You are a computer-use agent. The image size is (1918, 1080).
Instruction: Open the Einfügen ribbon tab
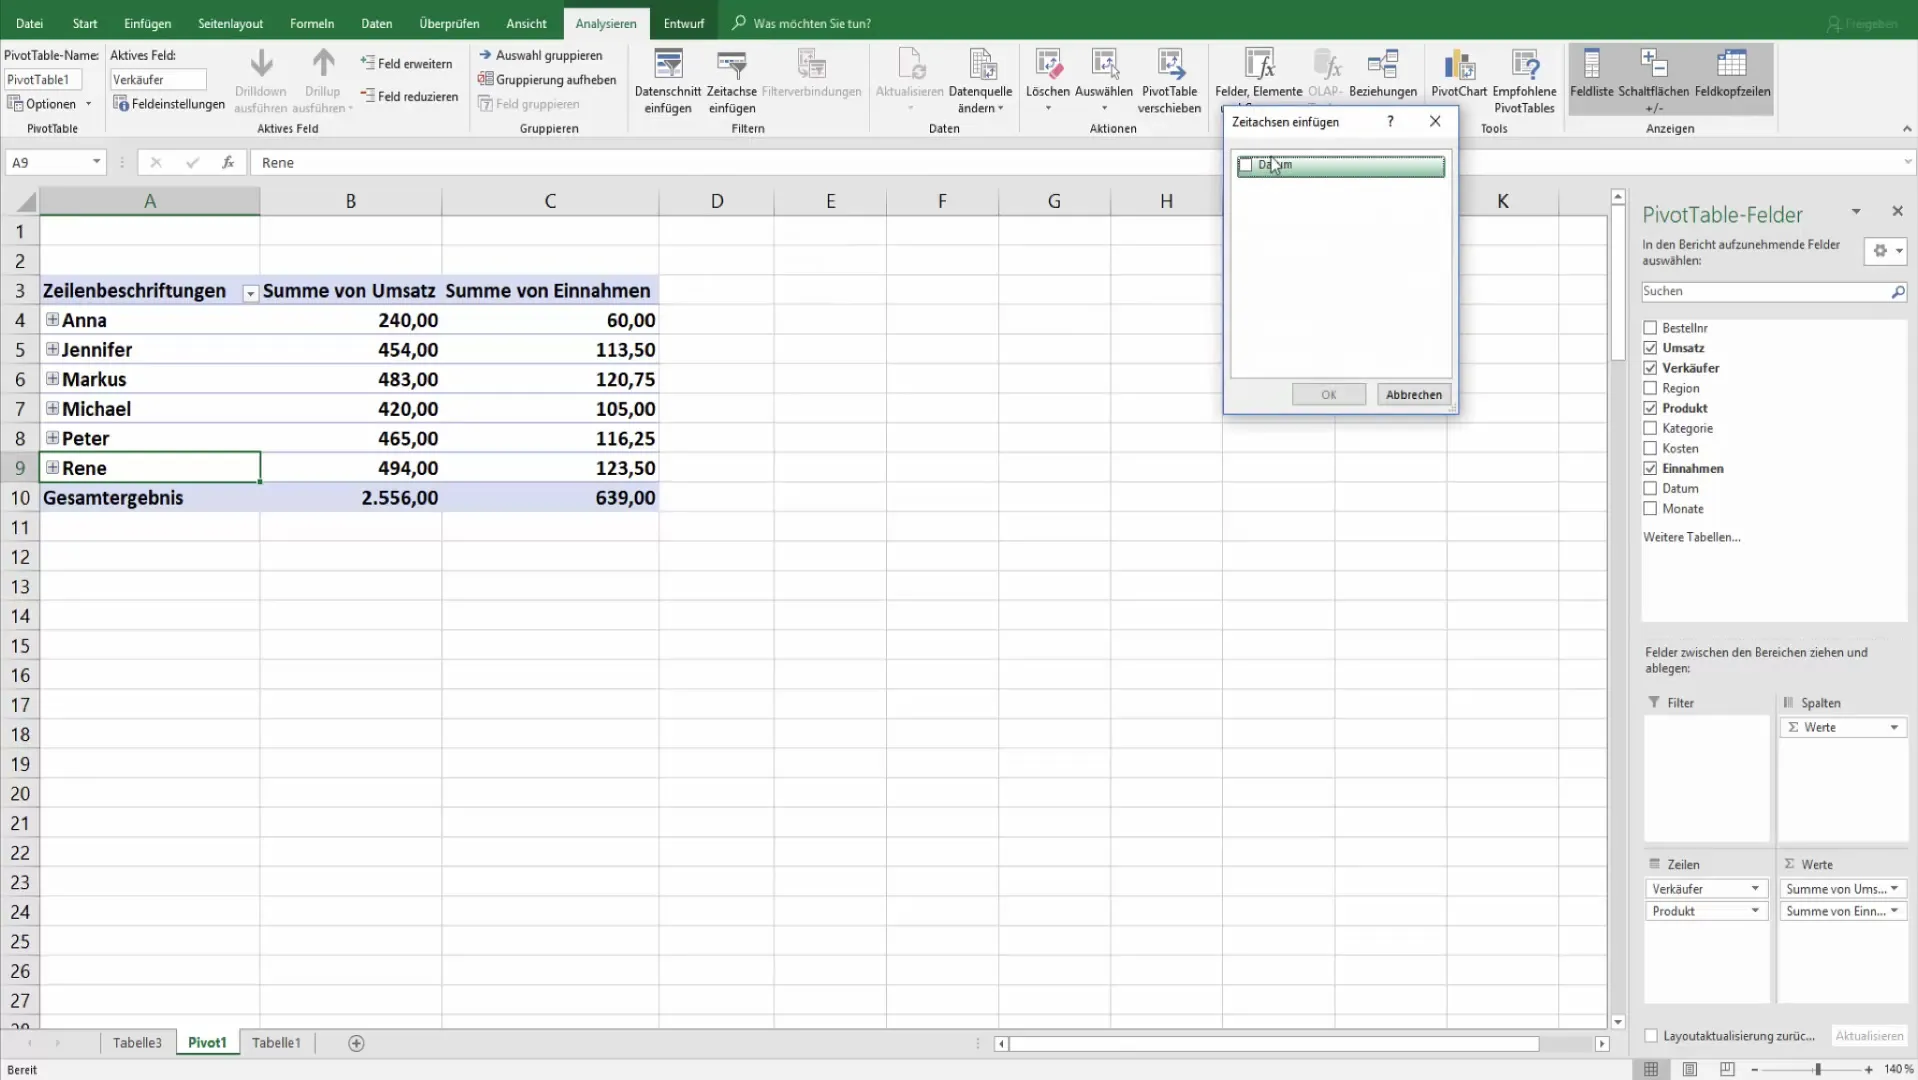pyautogui.click(x=147, y=23)
